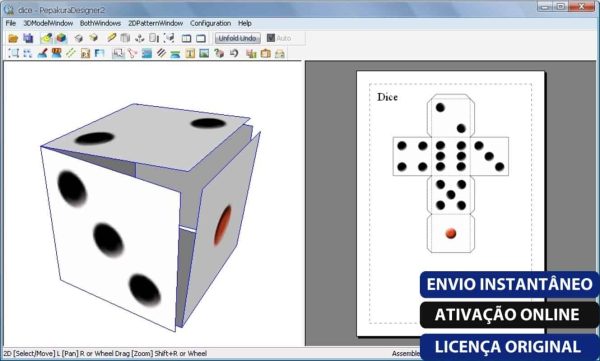This screenshot has height=361, width=600.
Task: Show one window with the single-pane icon
Action: click(201, 38)
